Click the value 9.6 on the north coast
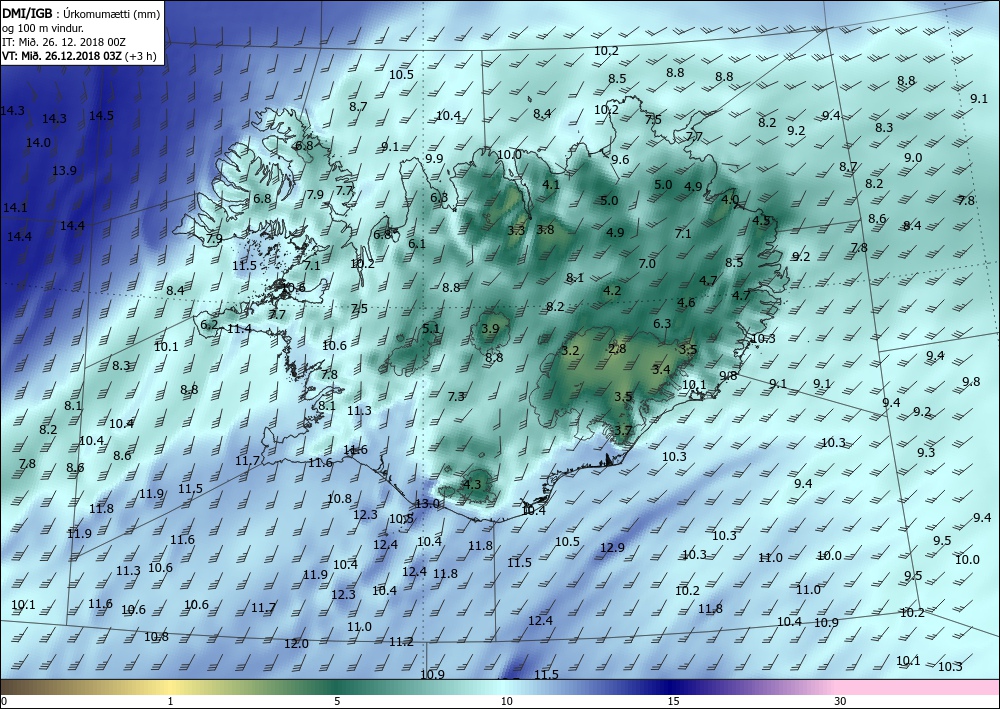 [620, 159]
